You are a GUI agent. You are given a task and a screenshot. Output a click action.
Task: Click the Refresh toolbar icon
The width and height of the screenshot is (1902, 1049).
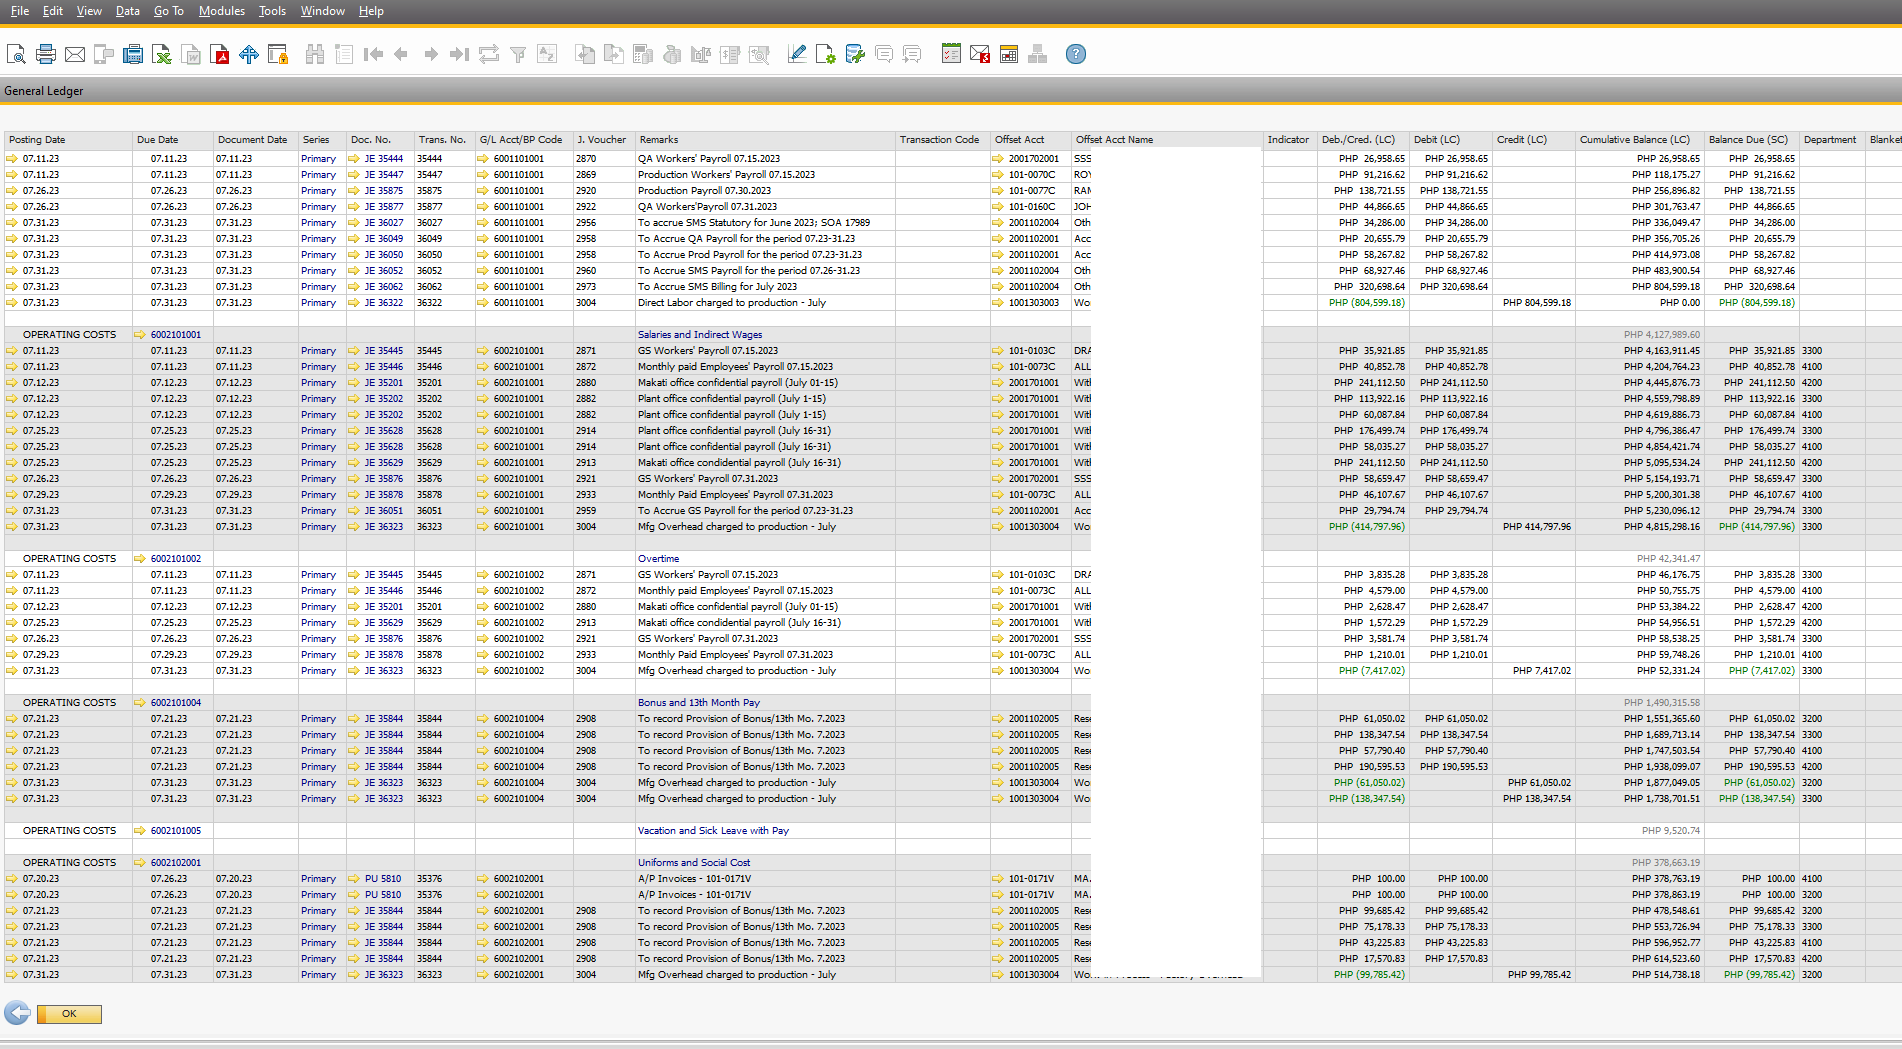pos(489,54)
